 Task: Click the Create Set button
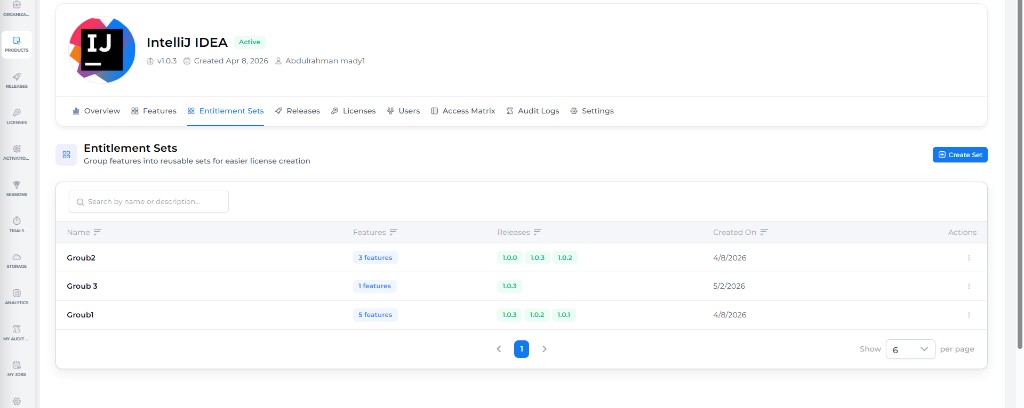pyautogui.click(x=960, y=155)
